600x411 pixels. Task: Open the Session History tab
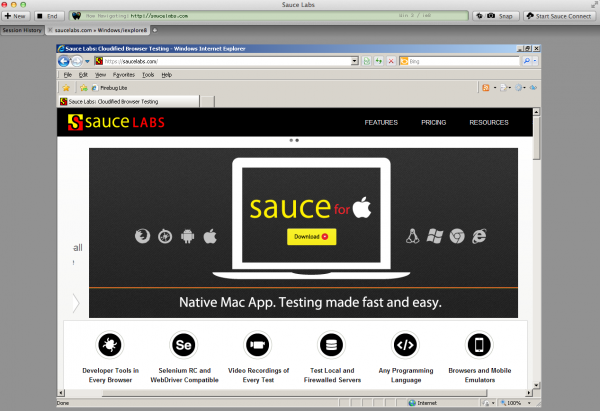(22, 30)
